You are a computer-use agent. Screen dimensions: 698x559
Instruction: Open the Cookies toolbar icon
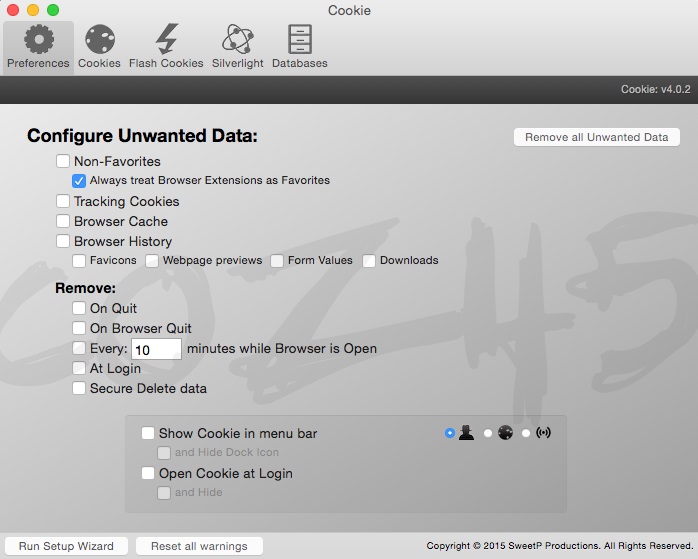(99, 40)
